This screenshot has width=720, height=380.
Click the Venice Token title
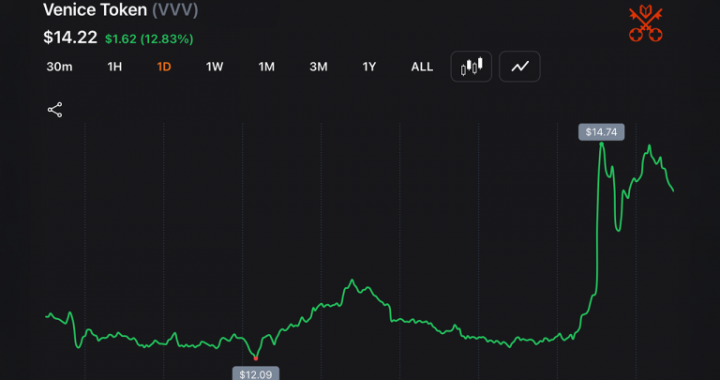coord(95,10)
